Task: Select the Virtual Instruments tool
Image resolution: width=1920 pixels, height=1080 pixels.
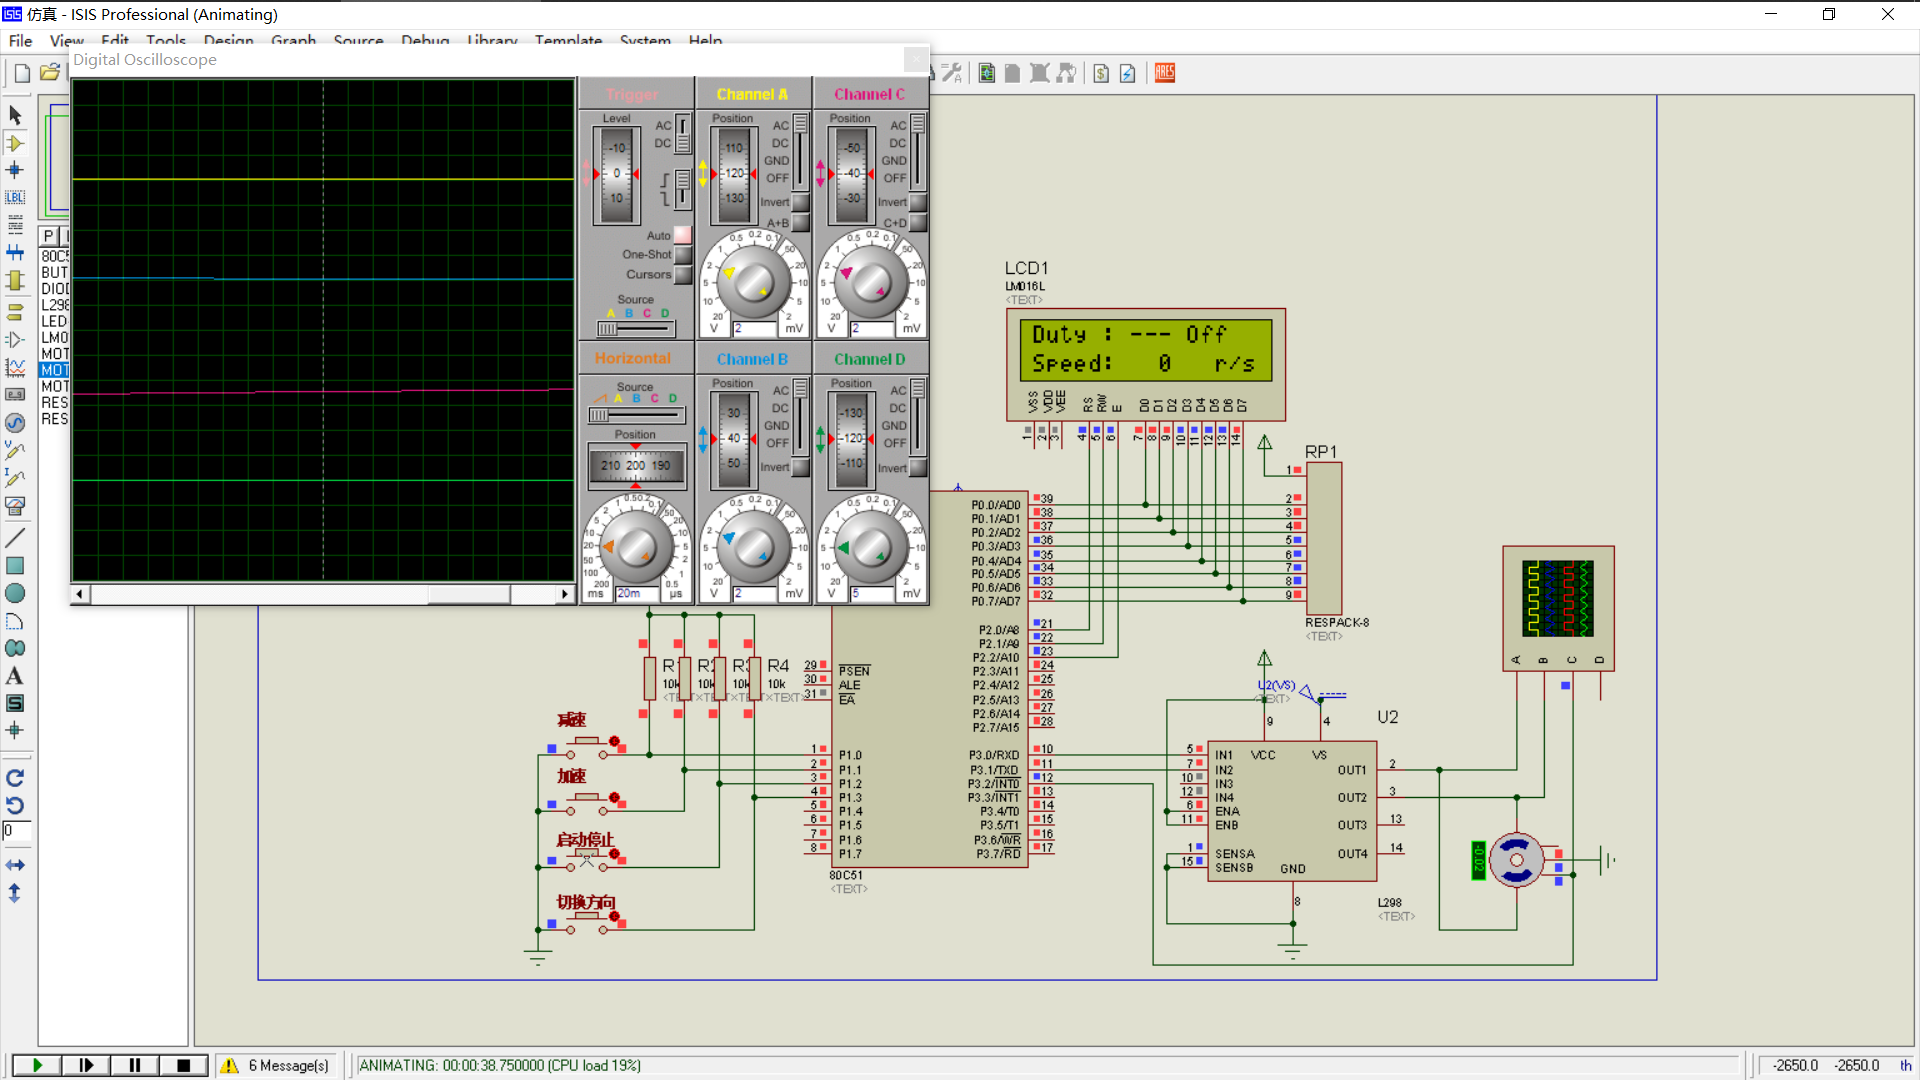Action: click(15, 506)
